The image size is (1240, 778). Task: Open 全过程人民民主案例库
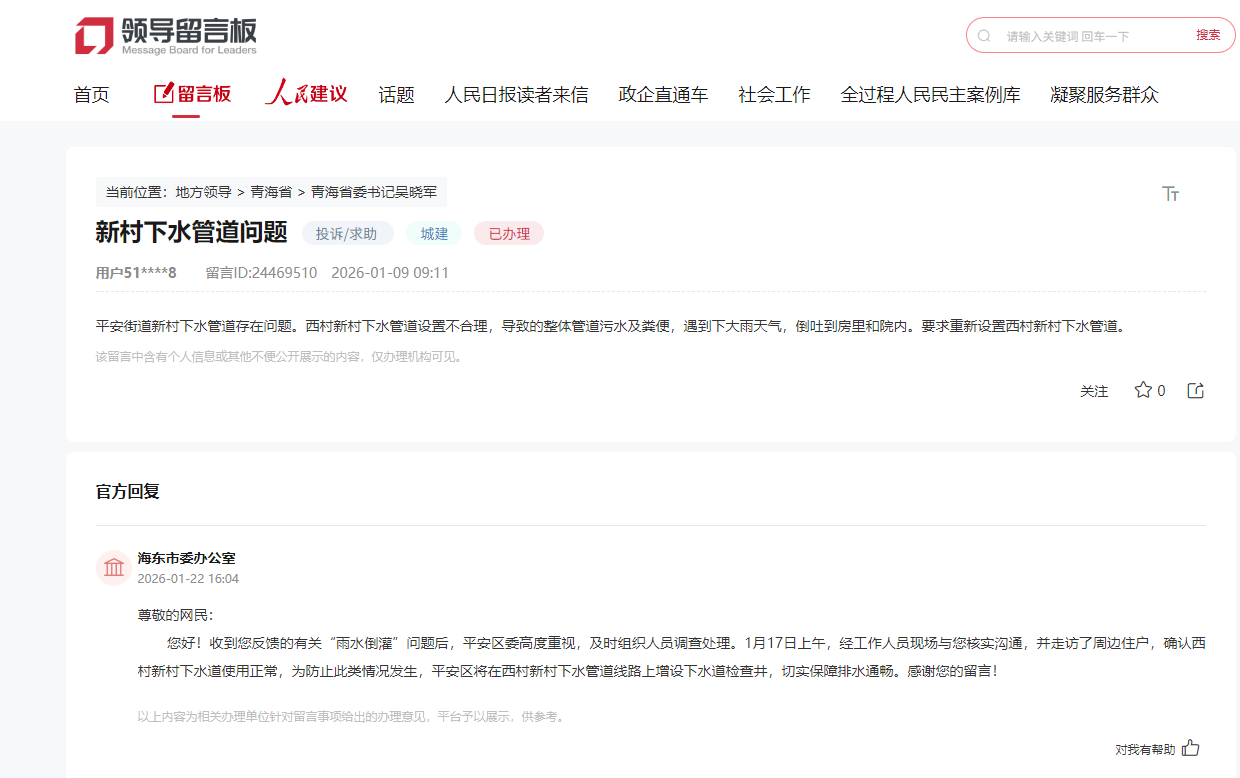point(930,95)
